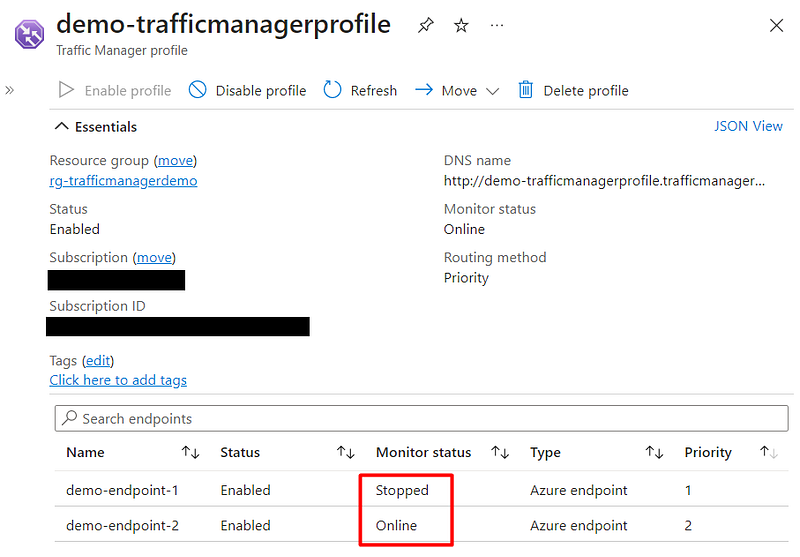Close the profile blade
Screen dimensions: 800x557
coord(776,25)
